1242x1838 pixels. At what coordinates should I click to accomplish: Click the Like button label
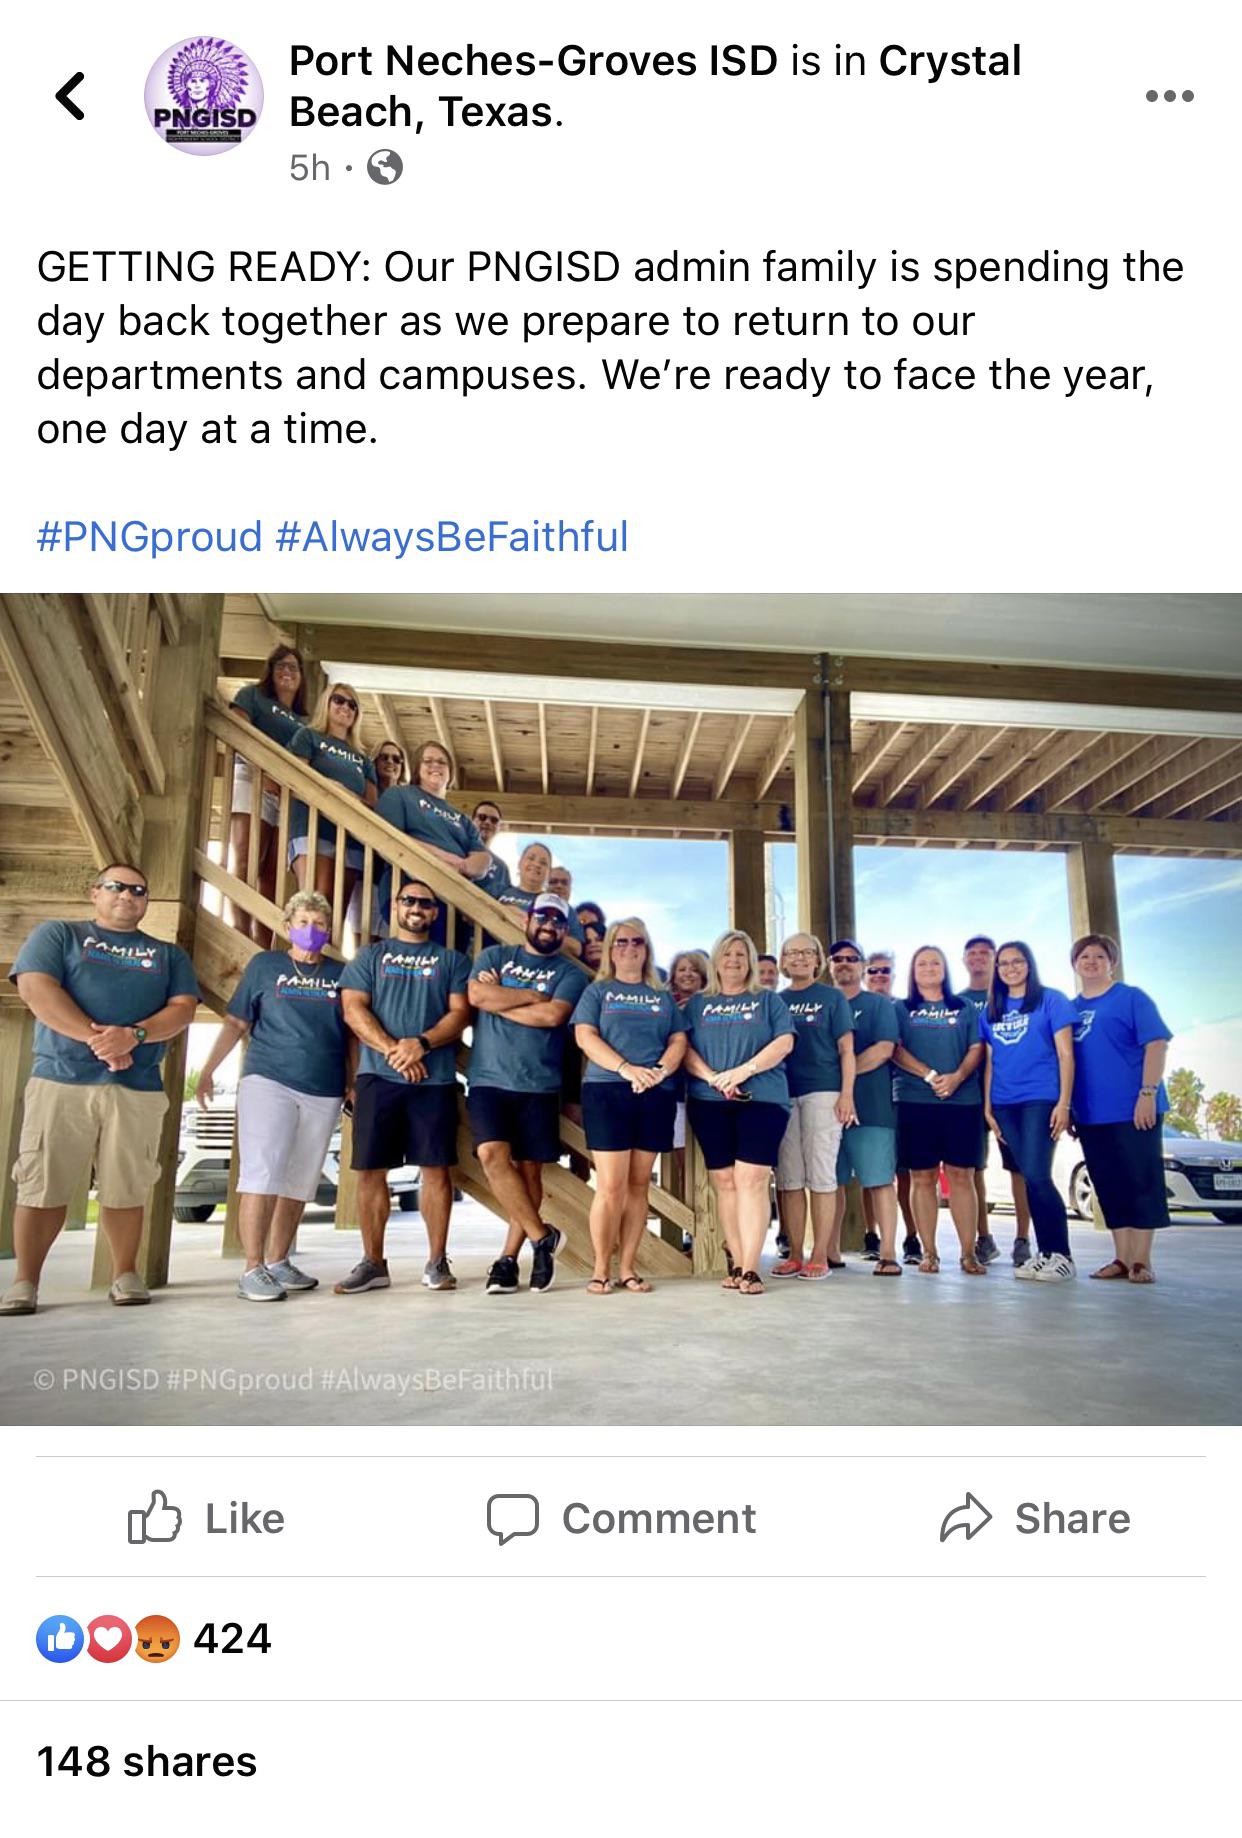click(245, 1518)
